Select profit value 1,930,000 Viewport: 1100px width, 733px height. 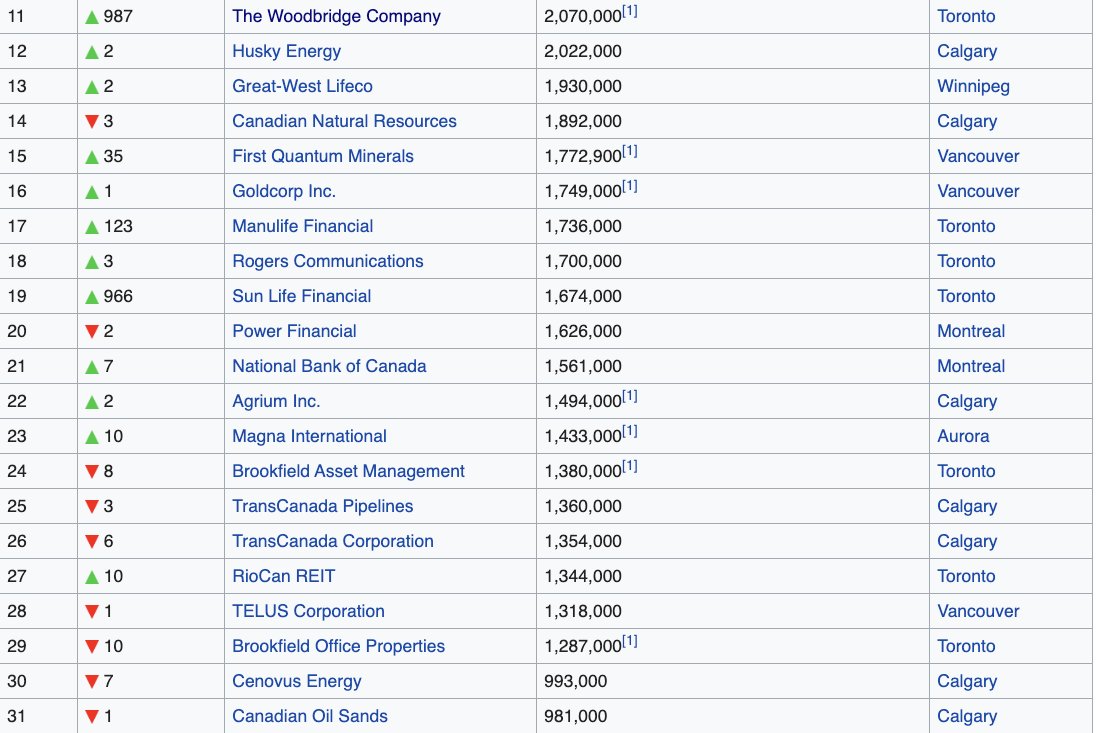583,86
